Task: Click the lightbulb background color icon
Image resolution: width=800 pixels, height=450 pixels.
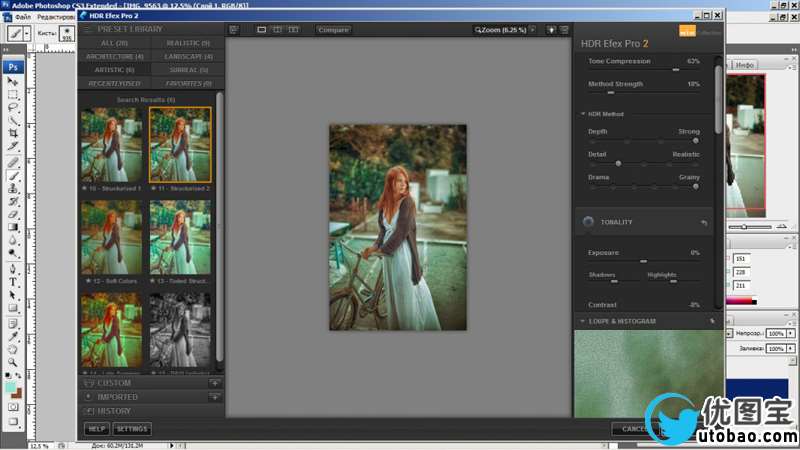Action: 551,30
